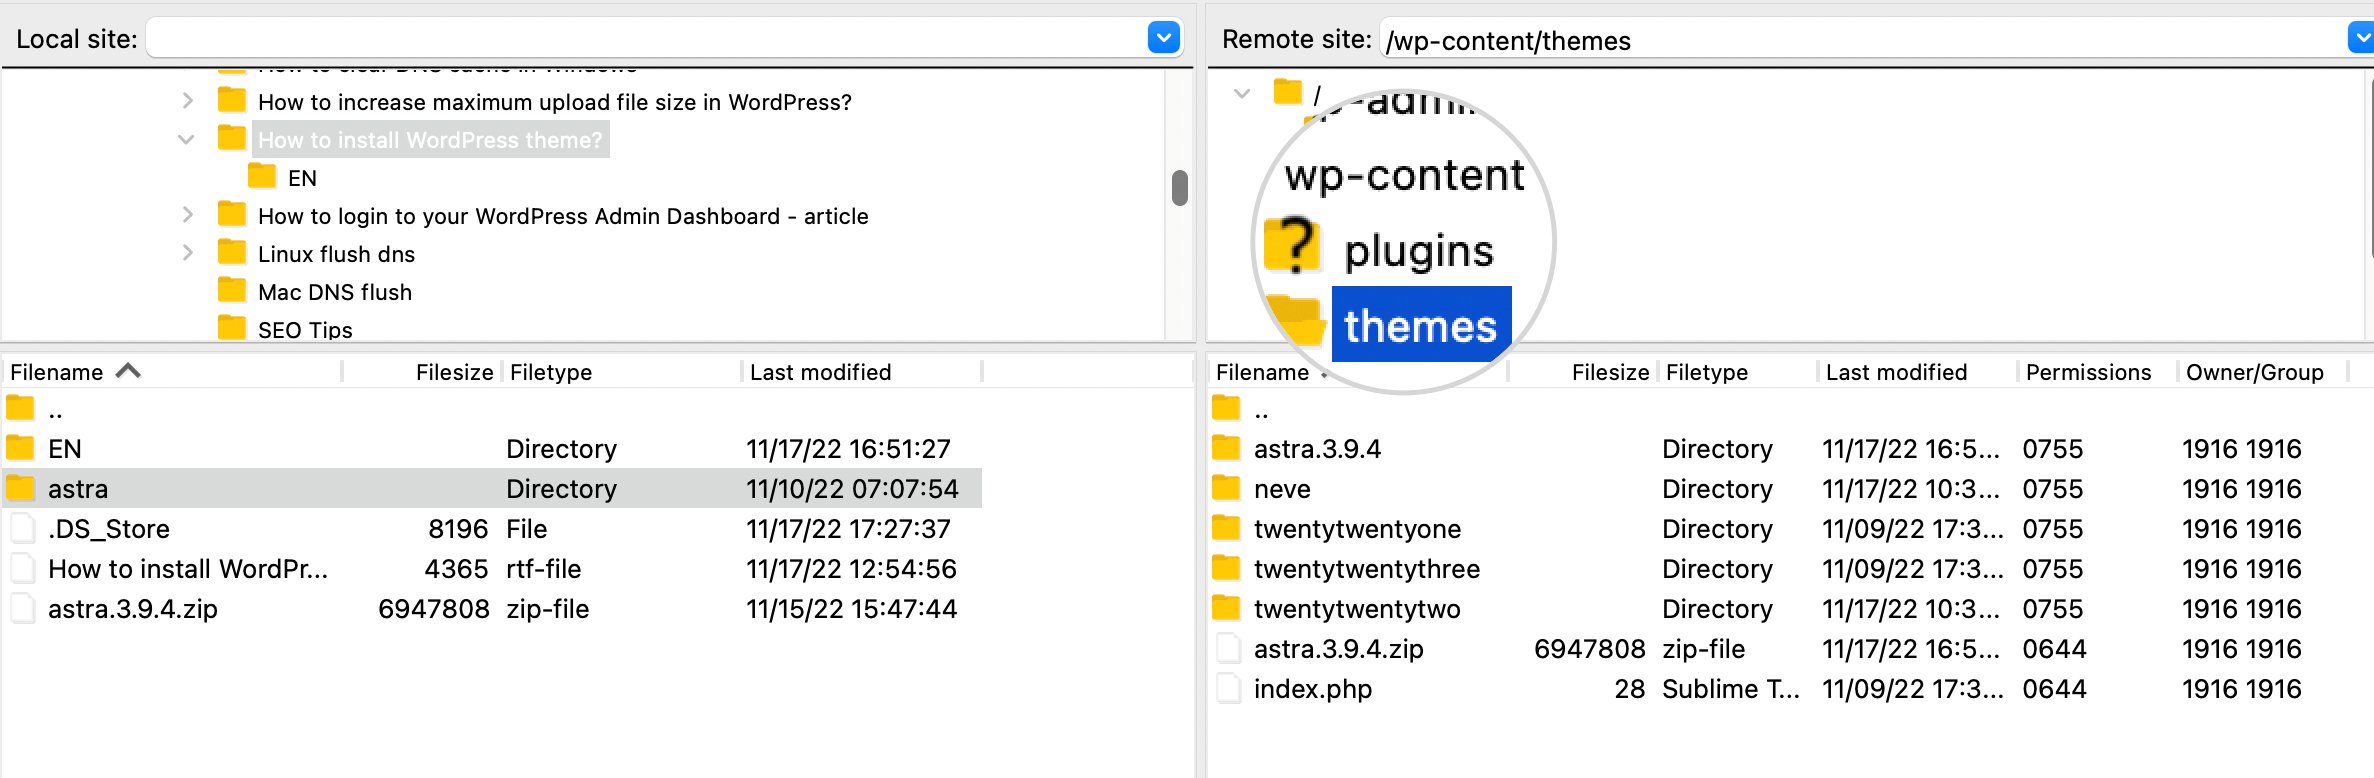Viewport: 2374px width, 778px height.
Task: Click folder icon of remote astra.3.9.4
Action: tap(1226, 447)
